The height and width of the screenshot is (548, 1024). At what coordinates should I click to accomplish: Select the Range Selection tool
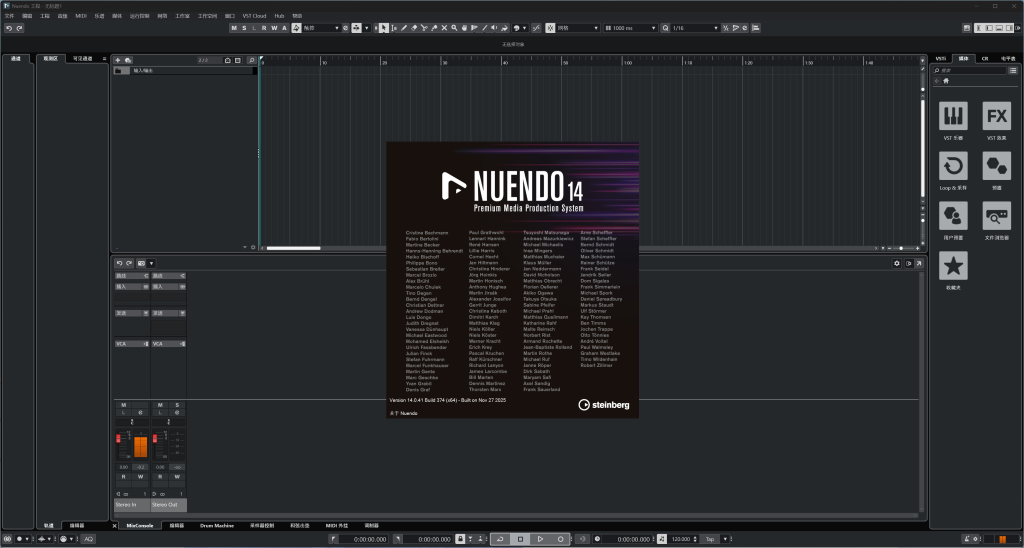[x=394, y=28]
